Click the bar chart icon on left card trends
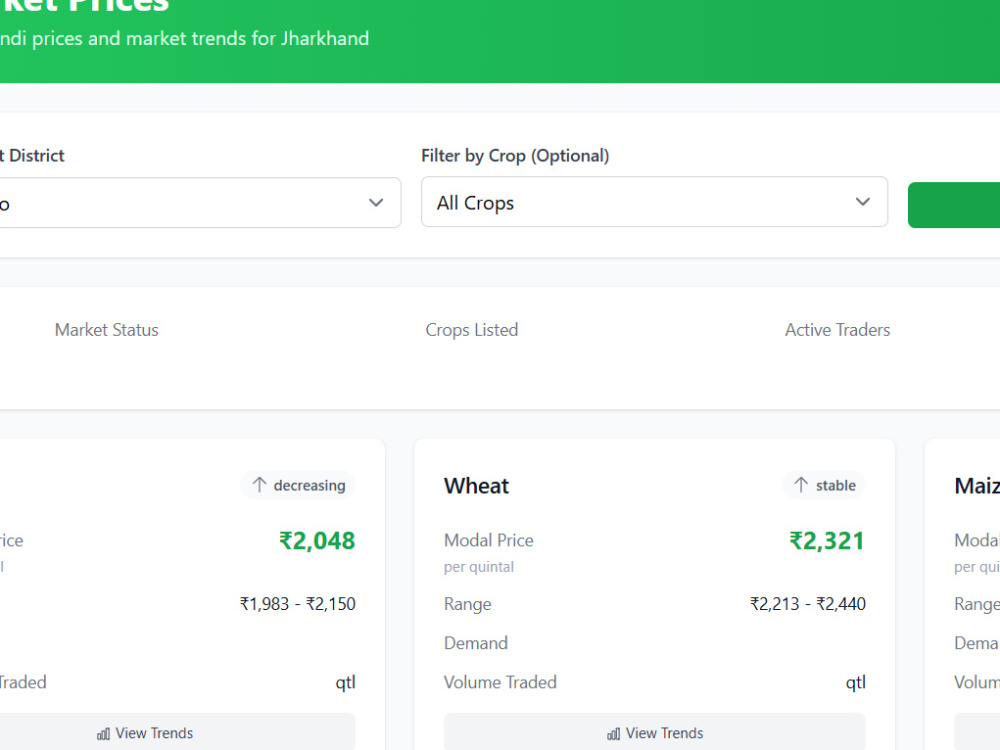1000x750 pixels. tap(103, 734)
